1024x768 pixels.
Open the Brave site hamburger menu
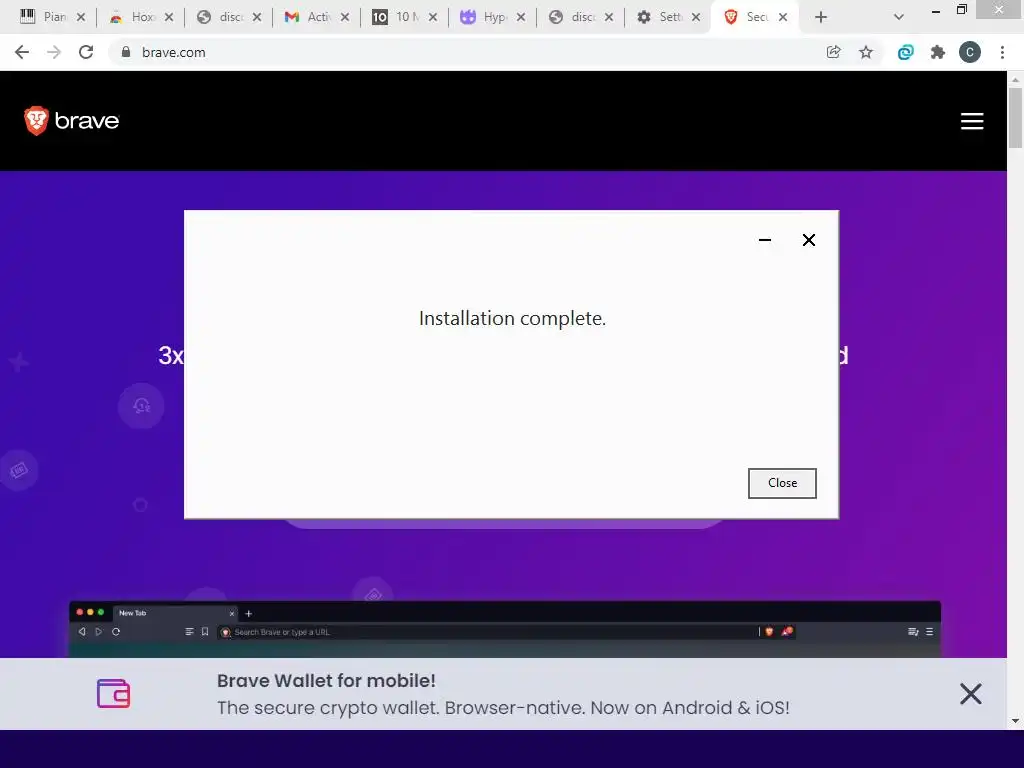pos(972,121)
